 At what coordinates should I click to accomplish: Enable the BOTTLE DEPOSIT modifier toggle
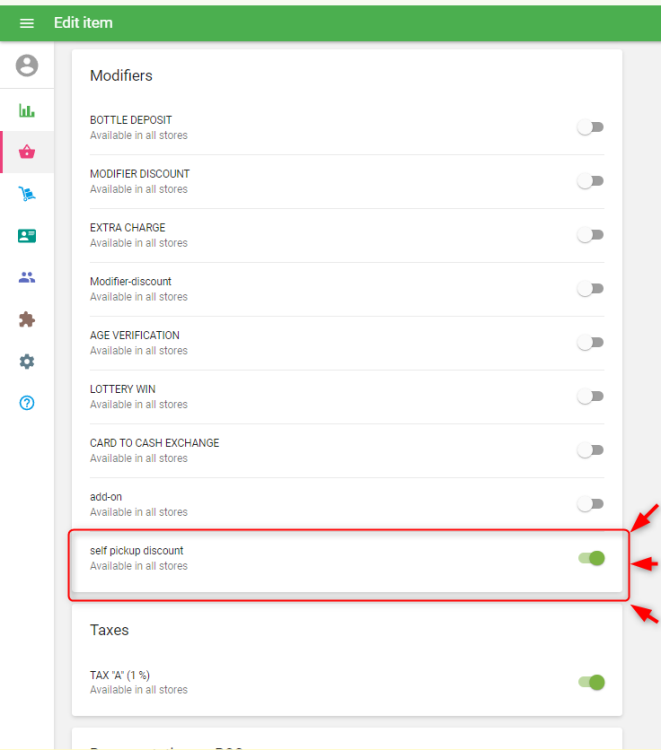click(591, 127)
